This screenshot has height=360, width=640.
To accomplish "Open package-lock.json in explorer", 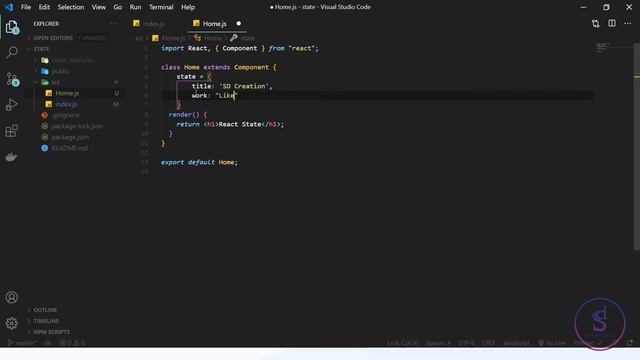I will pyautogui.click(x=77, y=126).
